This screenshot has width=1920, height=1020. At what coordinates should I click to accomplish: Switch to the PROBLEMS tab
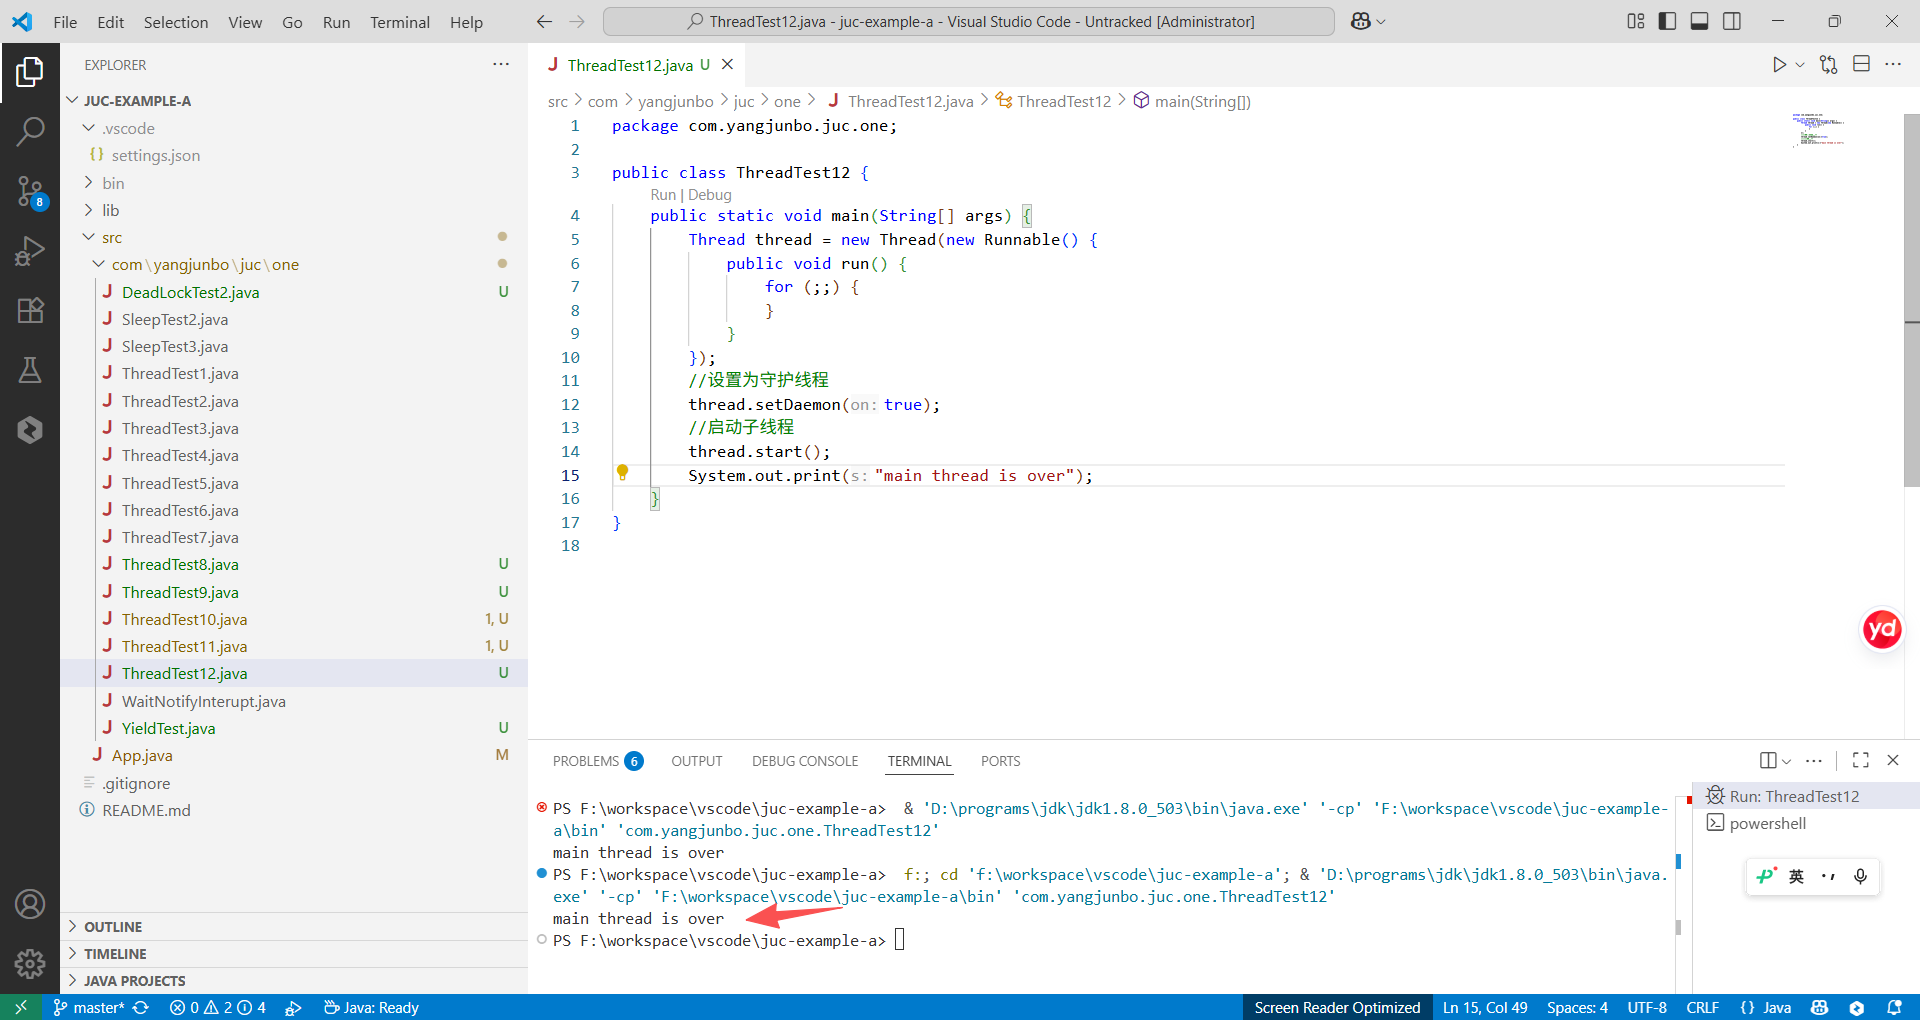pyautogui.click(x=597, y=761)
